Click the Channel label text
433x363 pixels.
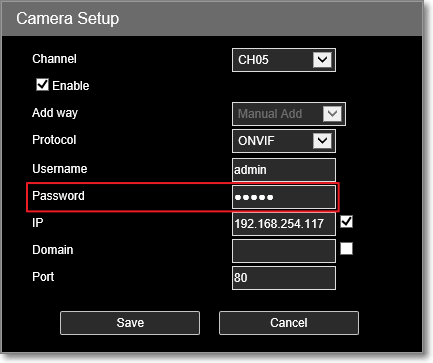pos(54,59)
